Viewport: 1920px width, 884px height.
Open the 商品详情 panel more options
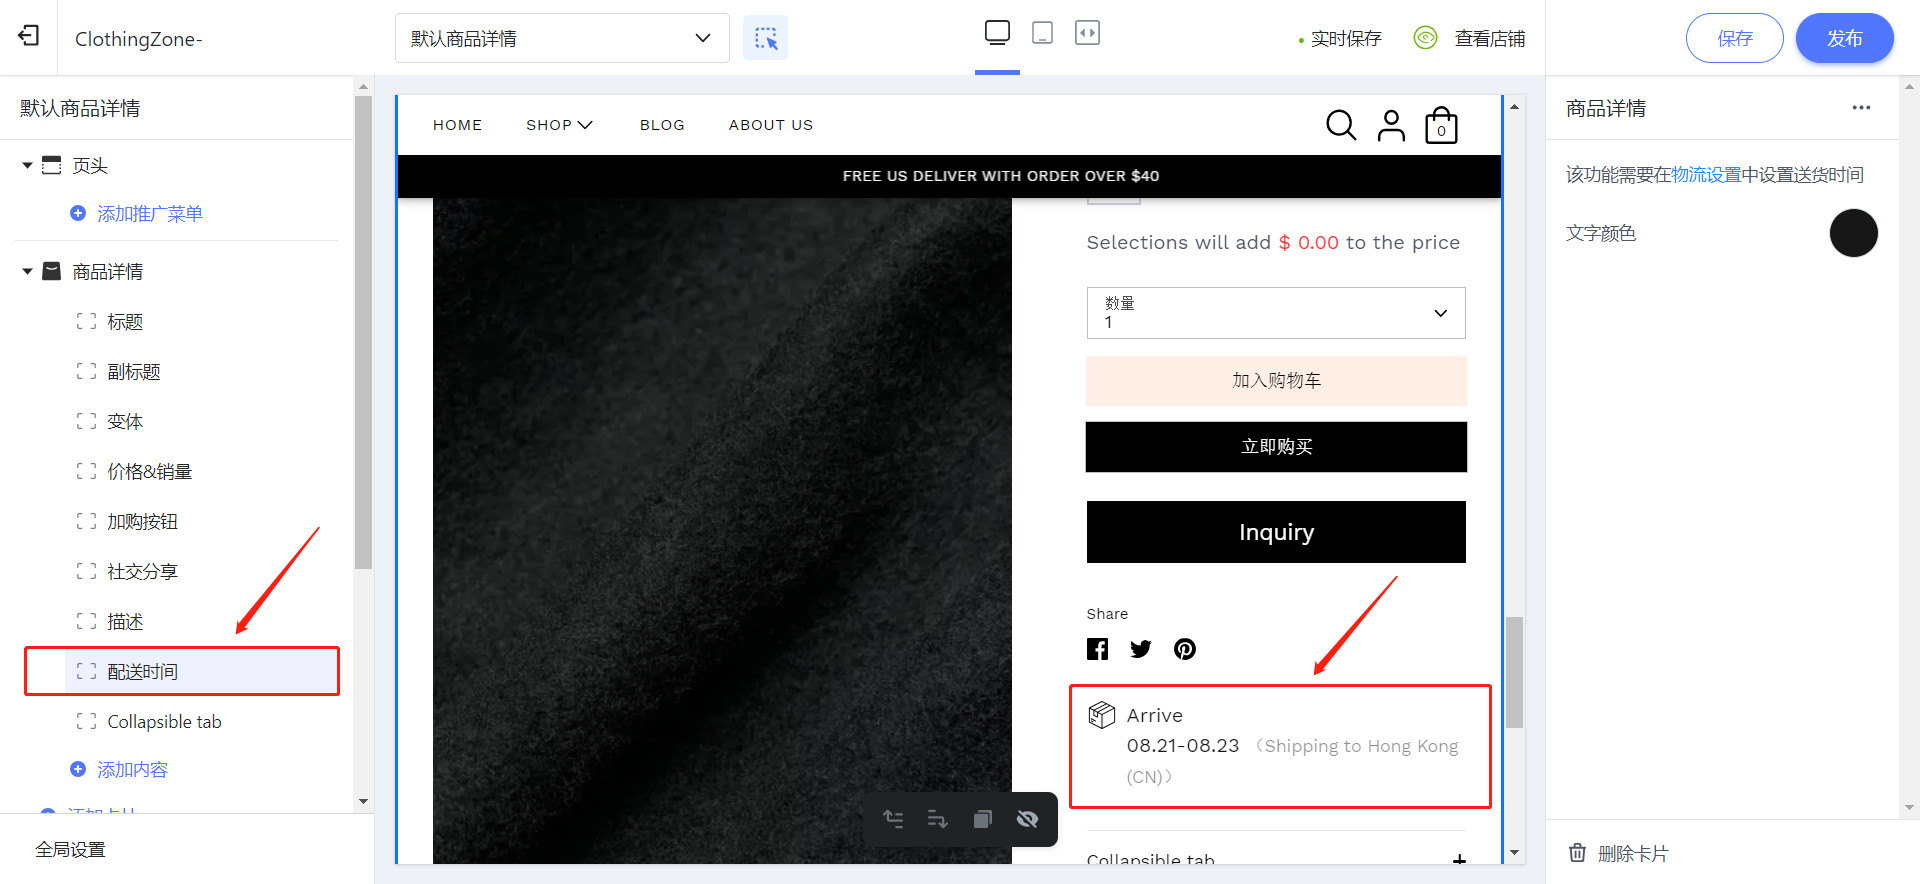click(1861, 108)
